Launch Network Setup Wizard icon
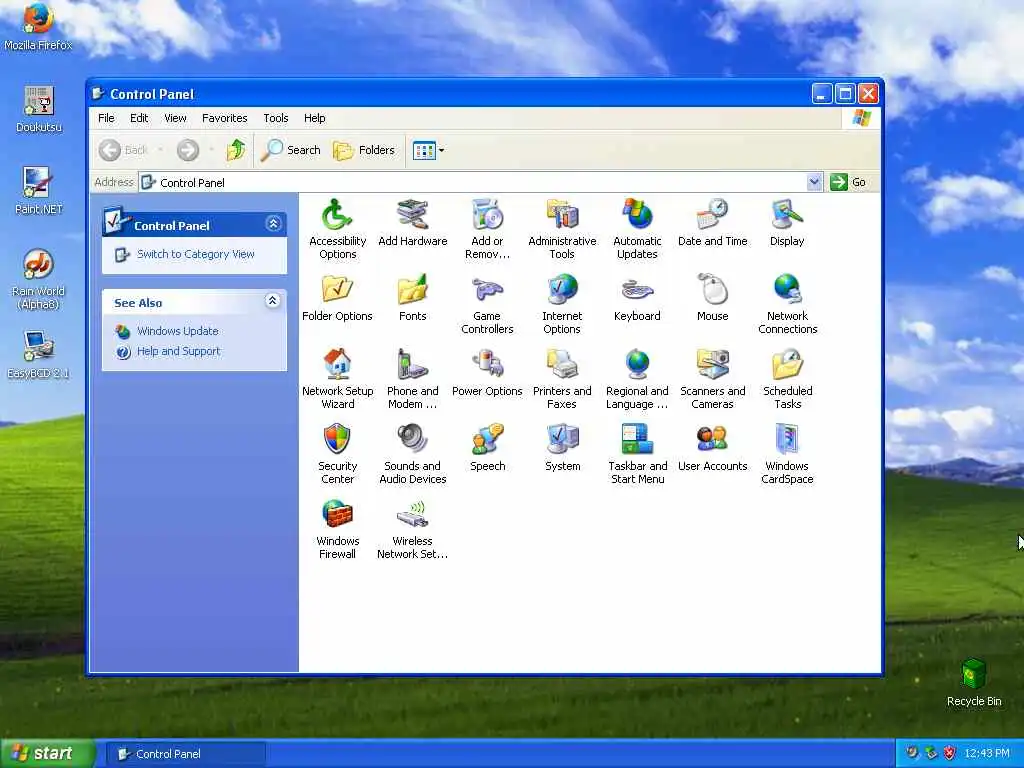 click(x=338, y=379)
